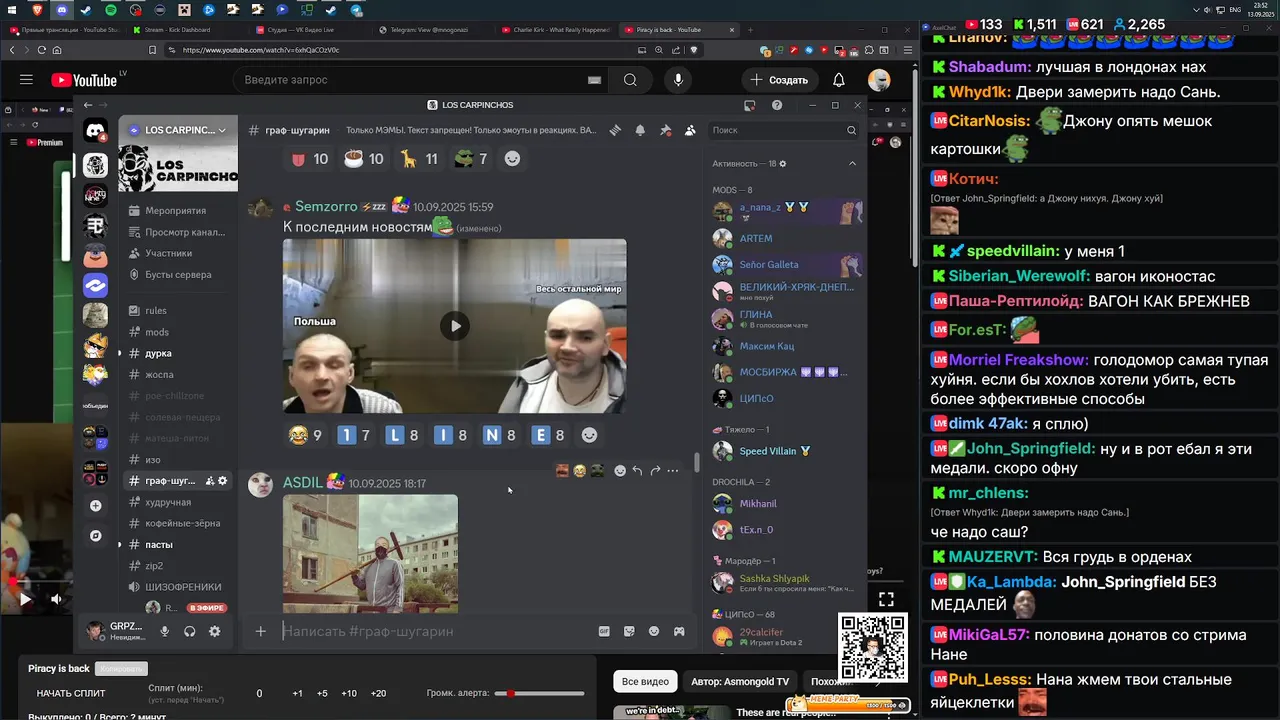Viewport: 1280px width, 720px height.
Task: Click YouTube voice search microphone
Action: pos(678,80)
